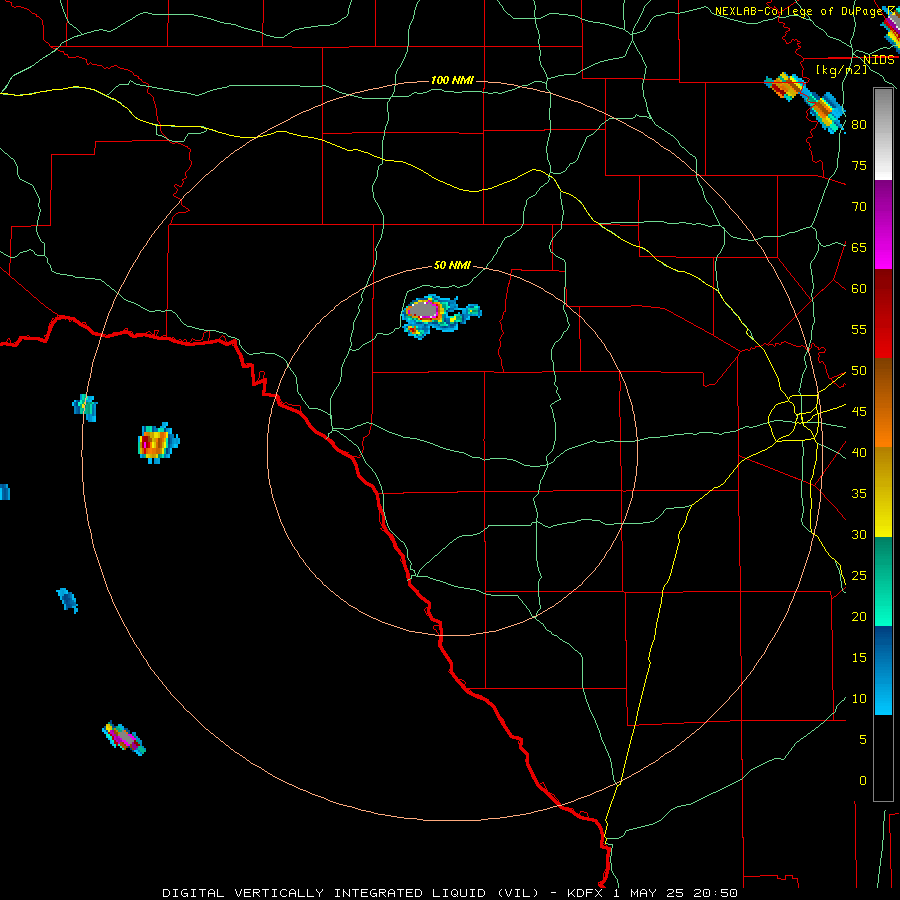Click the scale value "20"
Viewport: 900px width, 900px height.
[859, 616]
